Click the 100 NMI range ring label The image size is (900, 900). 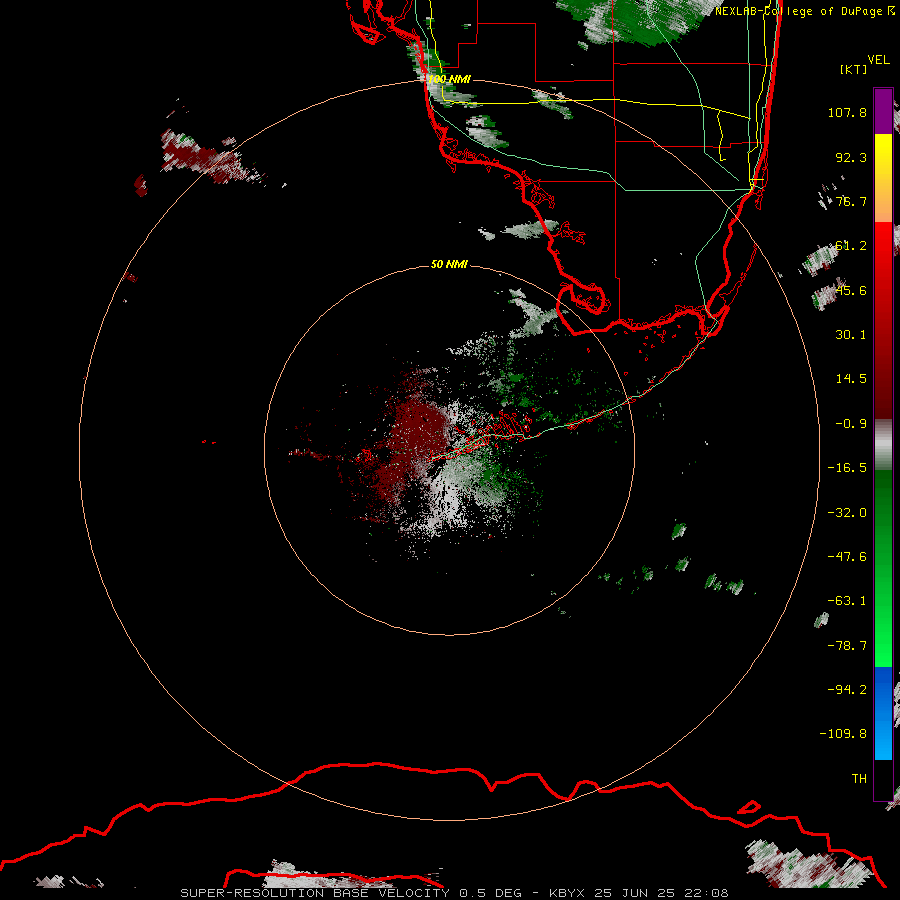click(449, 79)
